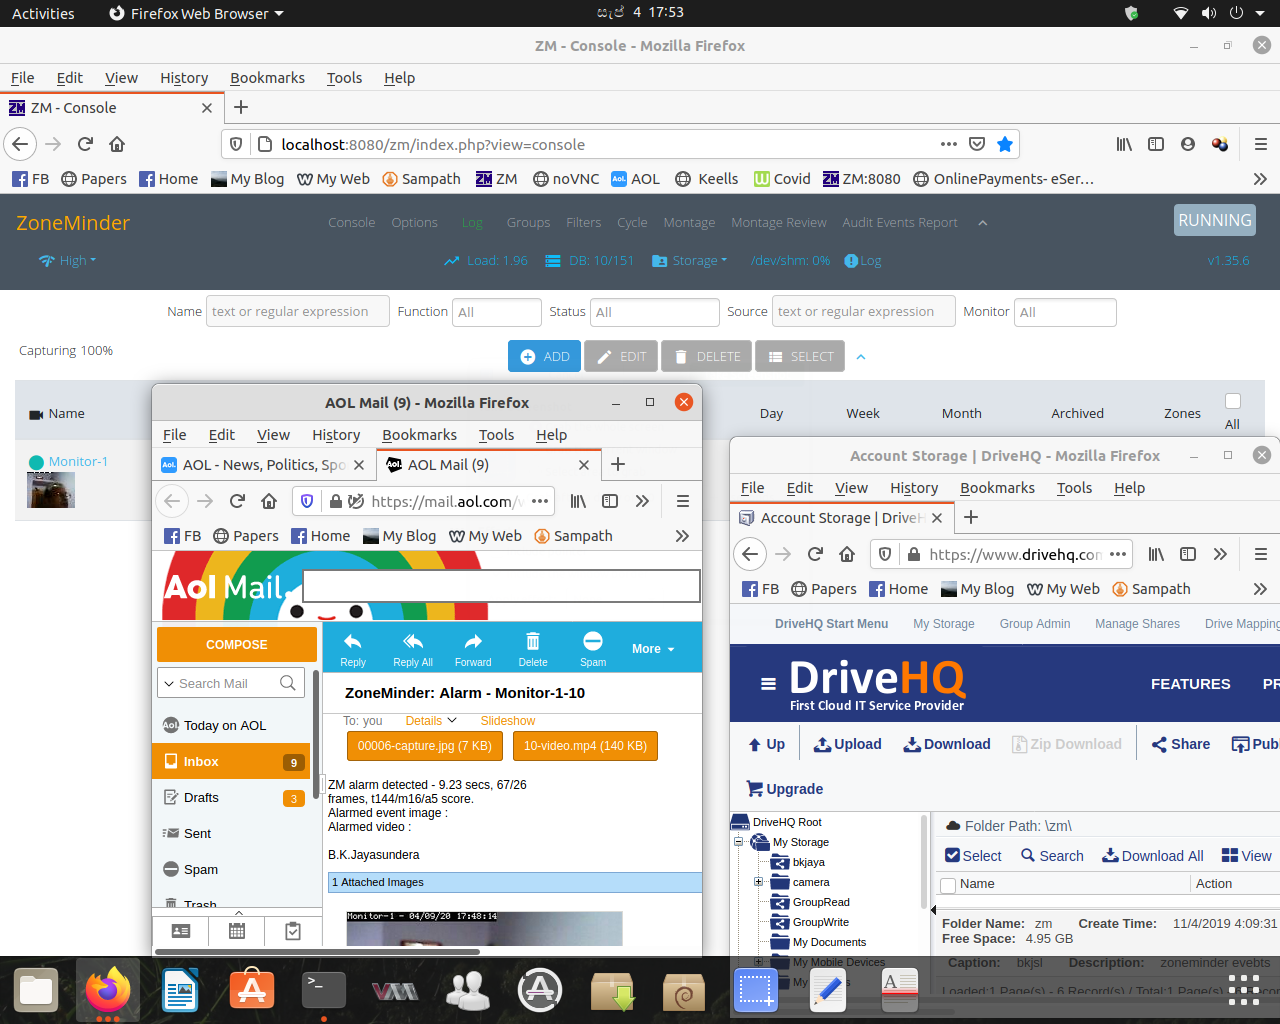Click Slideshow link in email
This screenshot has height=1024, width=1280.
[508, 721]
